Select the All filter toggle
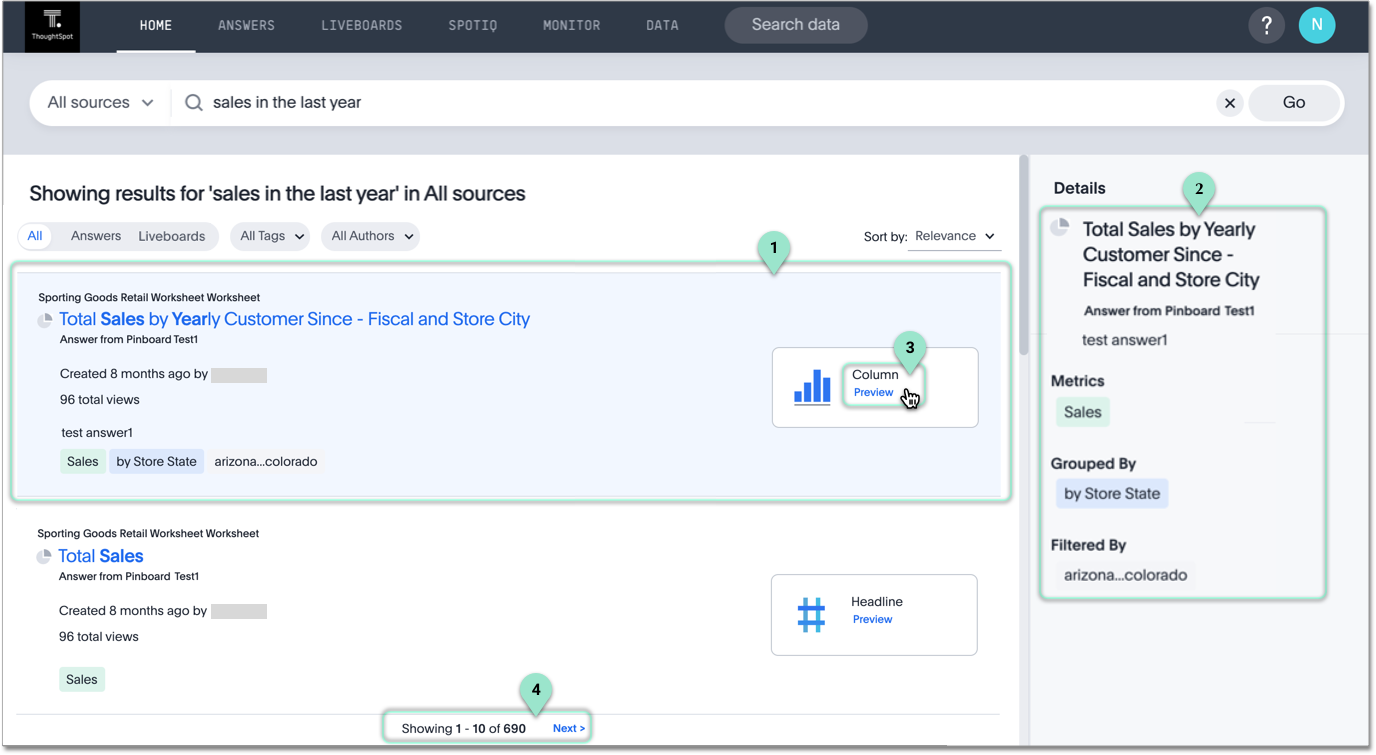This screenshot has height=755, width=1376. pos(35,236)
